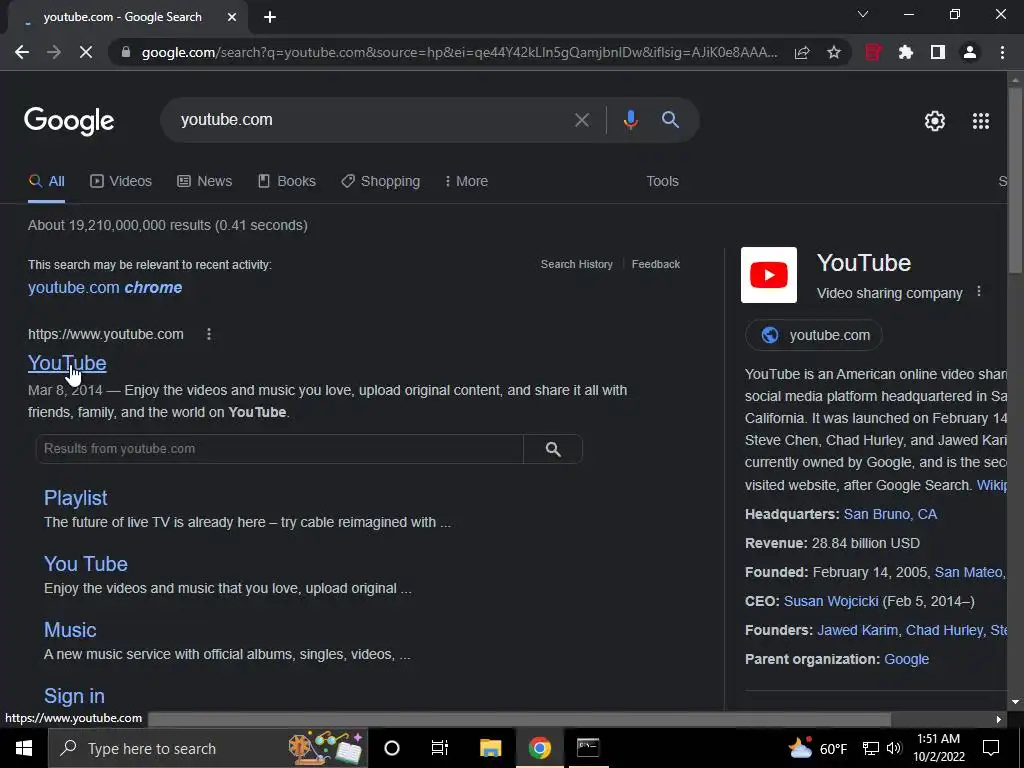The height and width of the screenshot is (768, 1024).
Task: Switch to the Videos tab
Action: pyautogui.click(x=121, y=182)
